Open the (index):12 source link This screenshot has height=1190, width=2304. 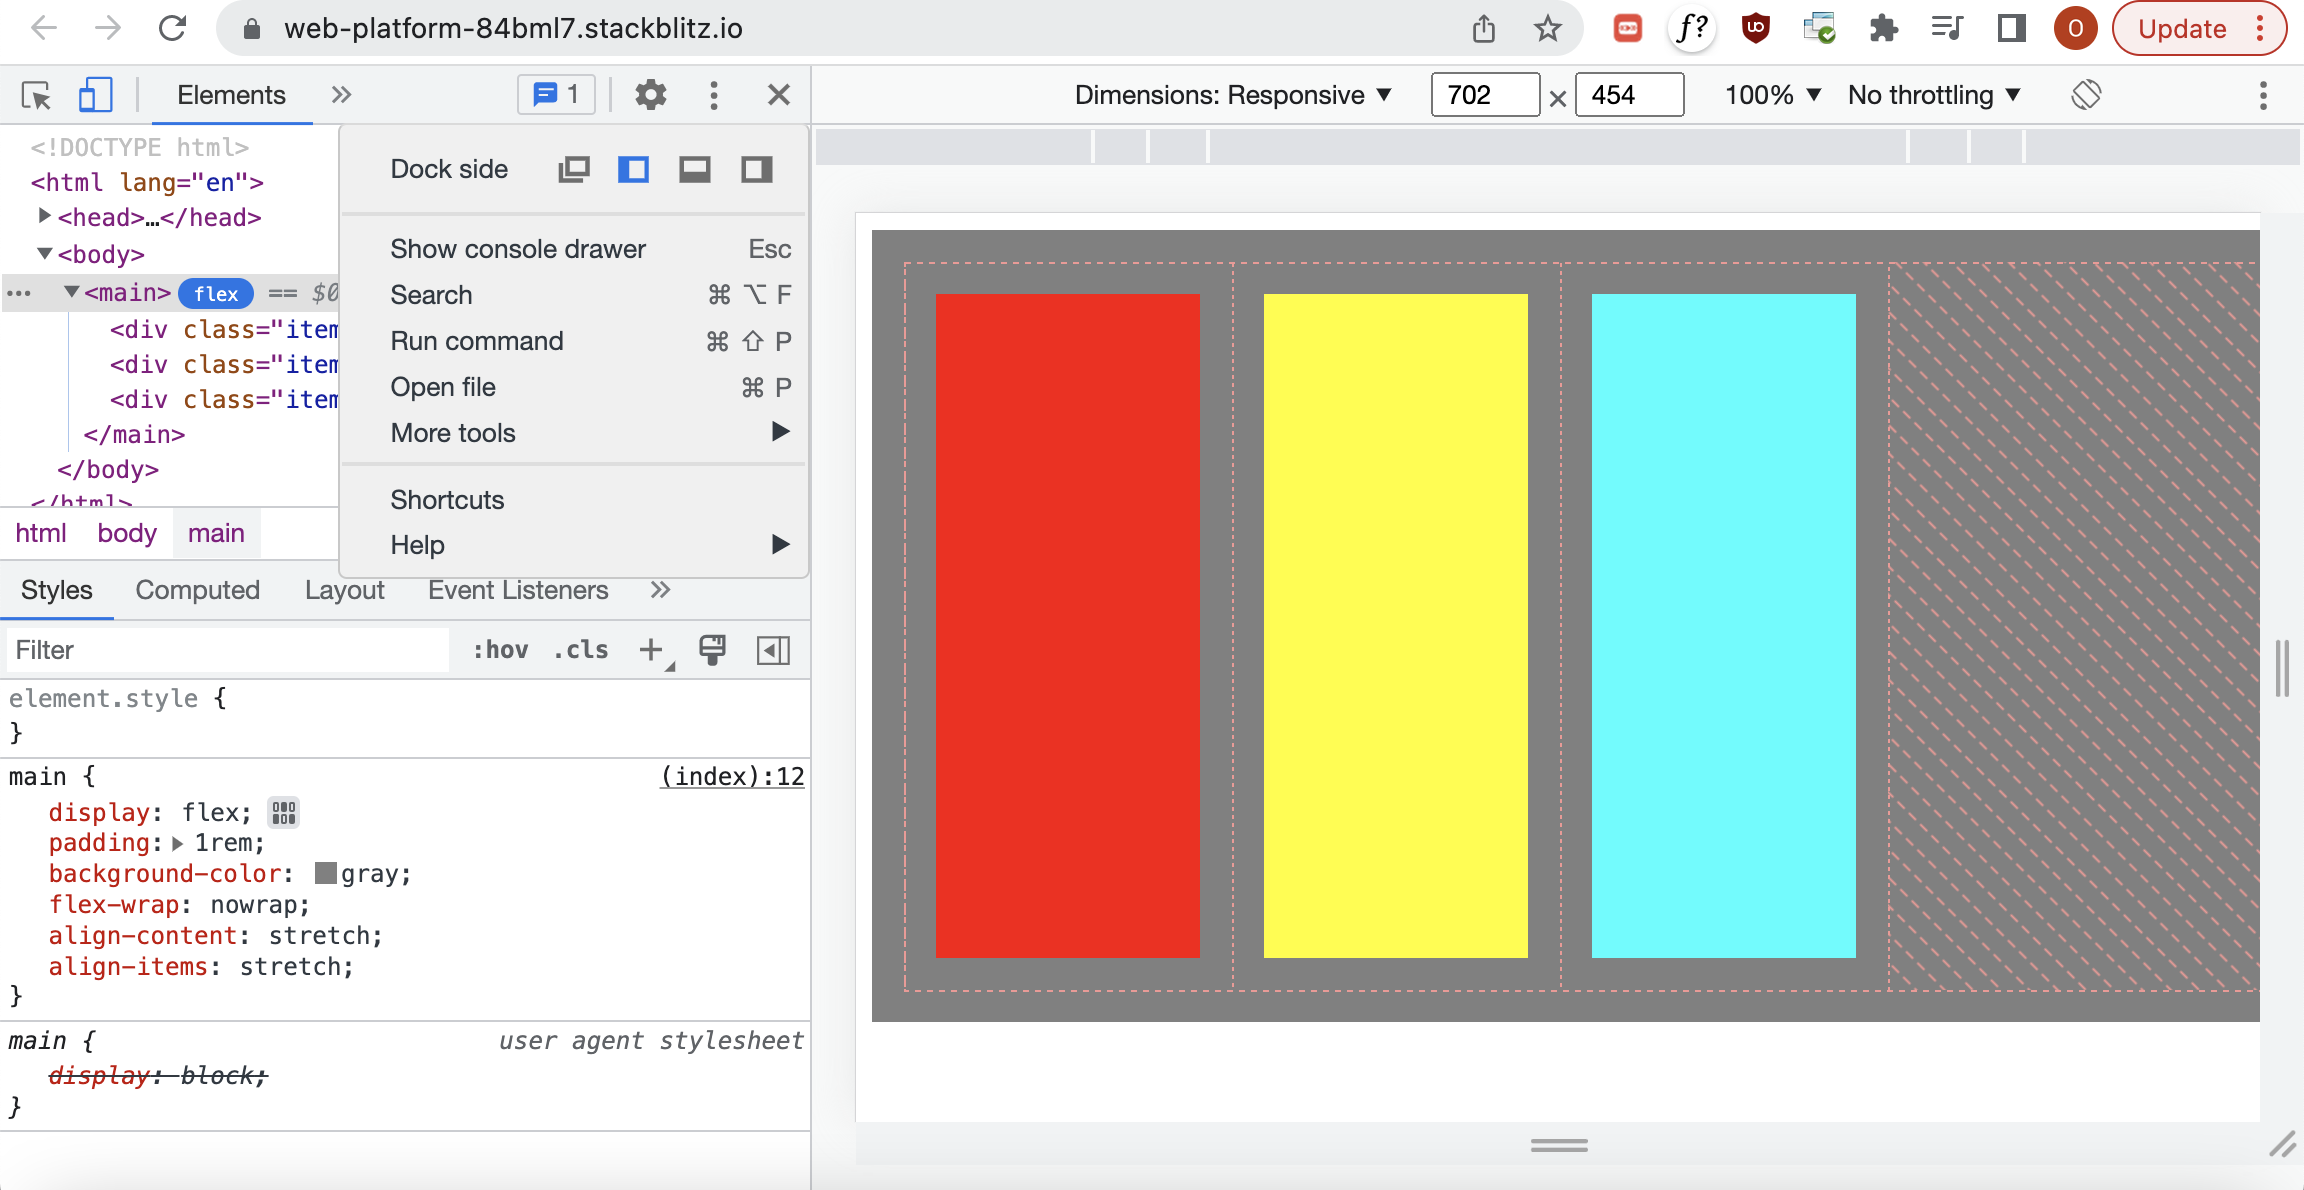[x=732, y=777]
